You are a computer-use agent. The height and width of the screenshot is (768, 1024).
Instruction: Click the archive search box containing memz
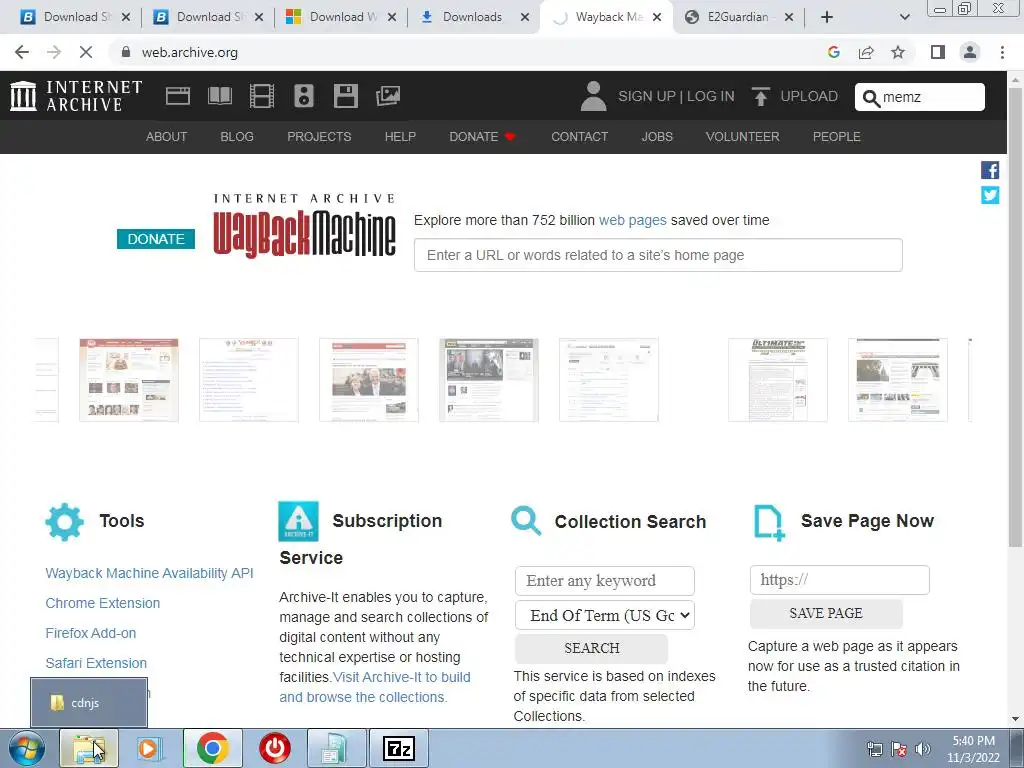click(920, 97)
